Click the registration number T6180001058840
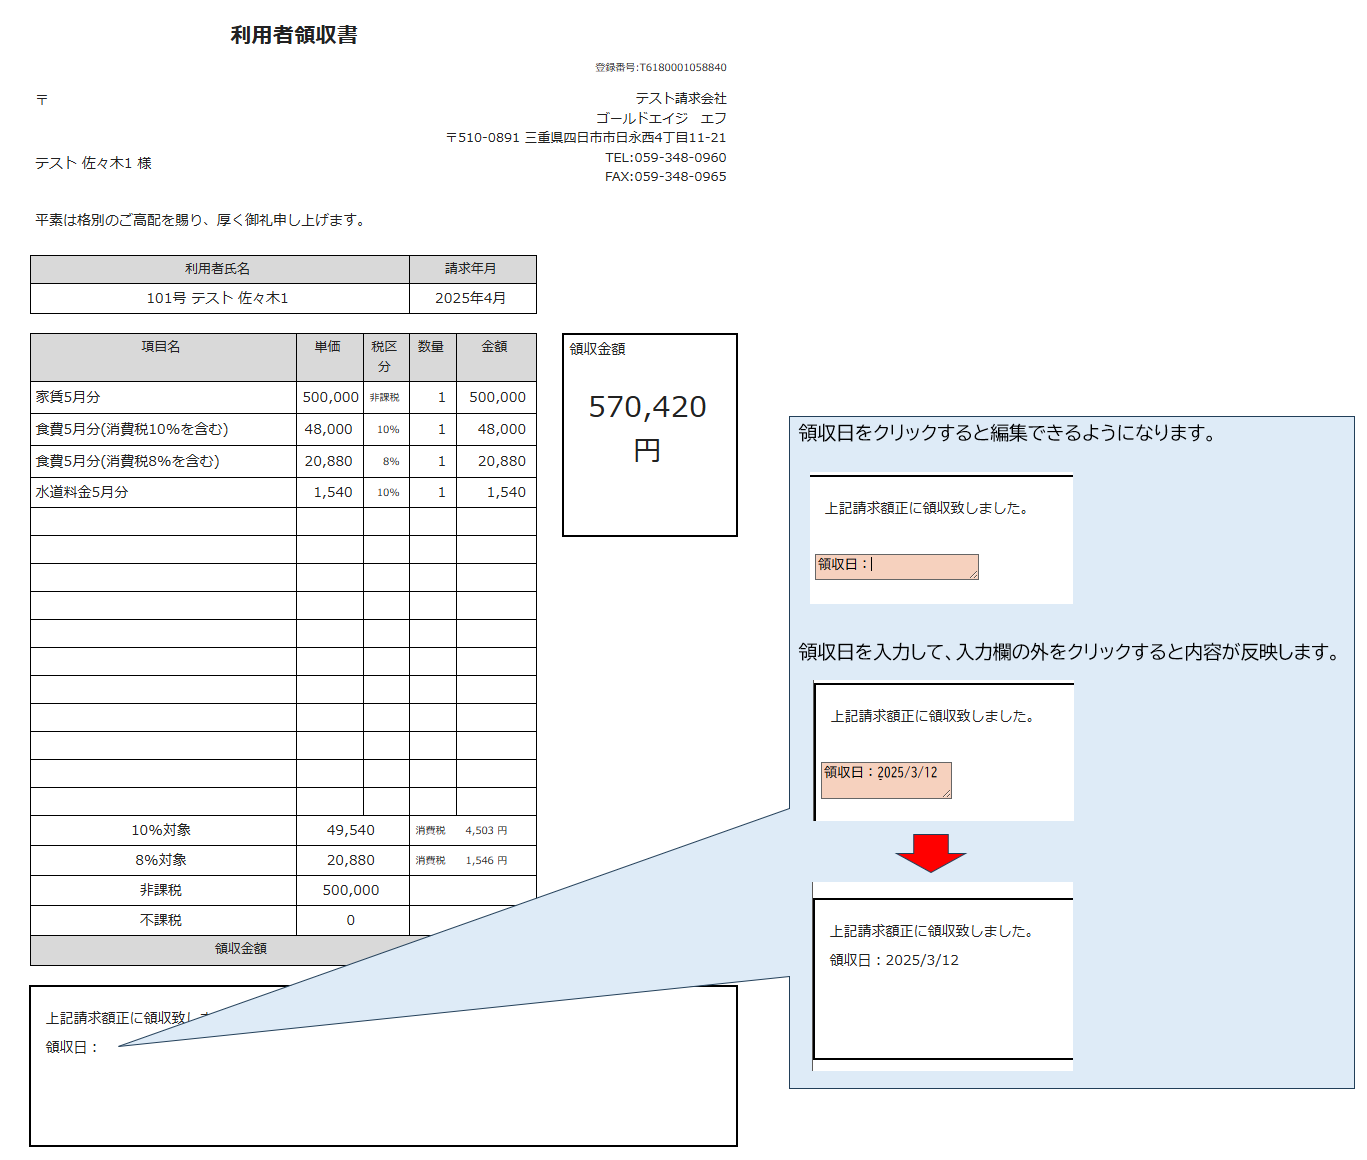Viewport: 1367px width, 1160px height. 661,67
